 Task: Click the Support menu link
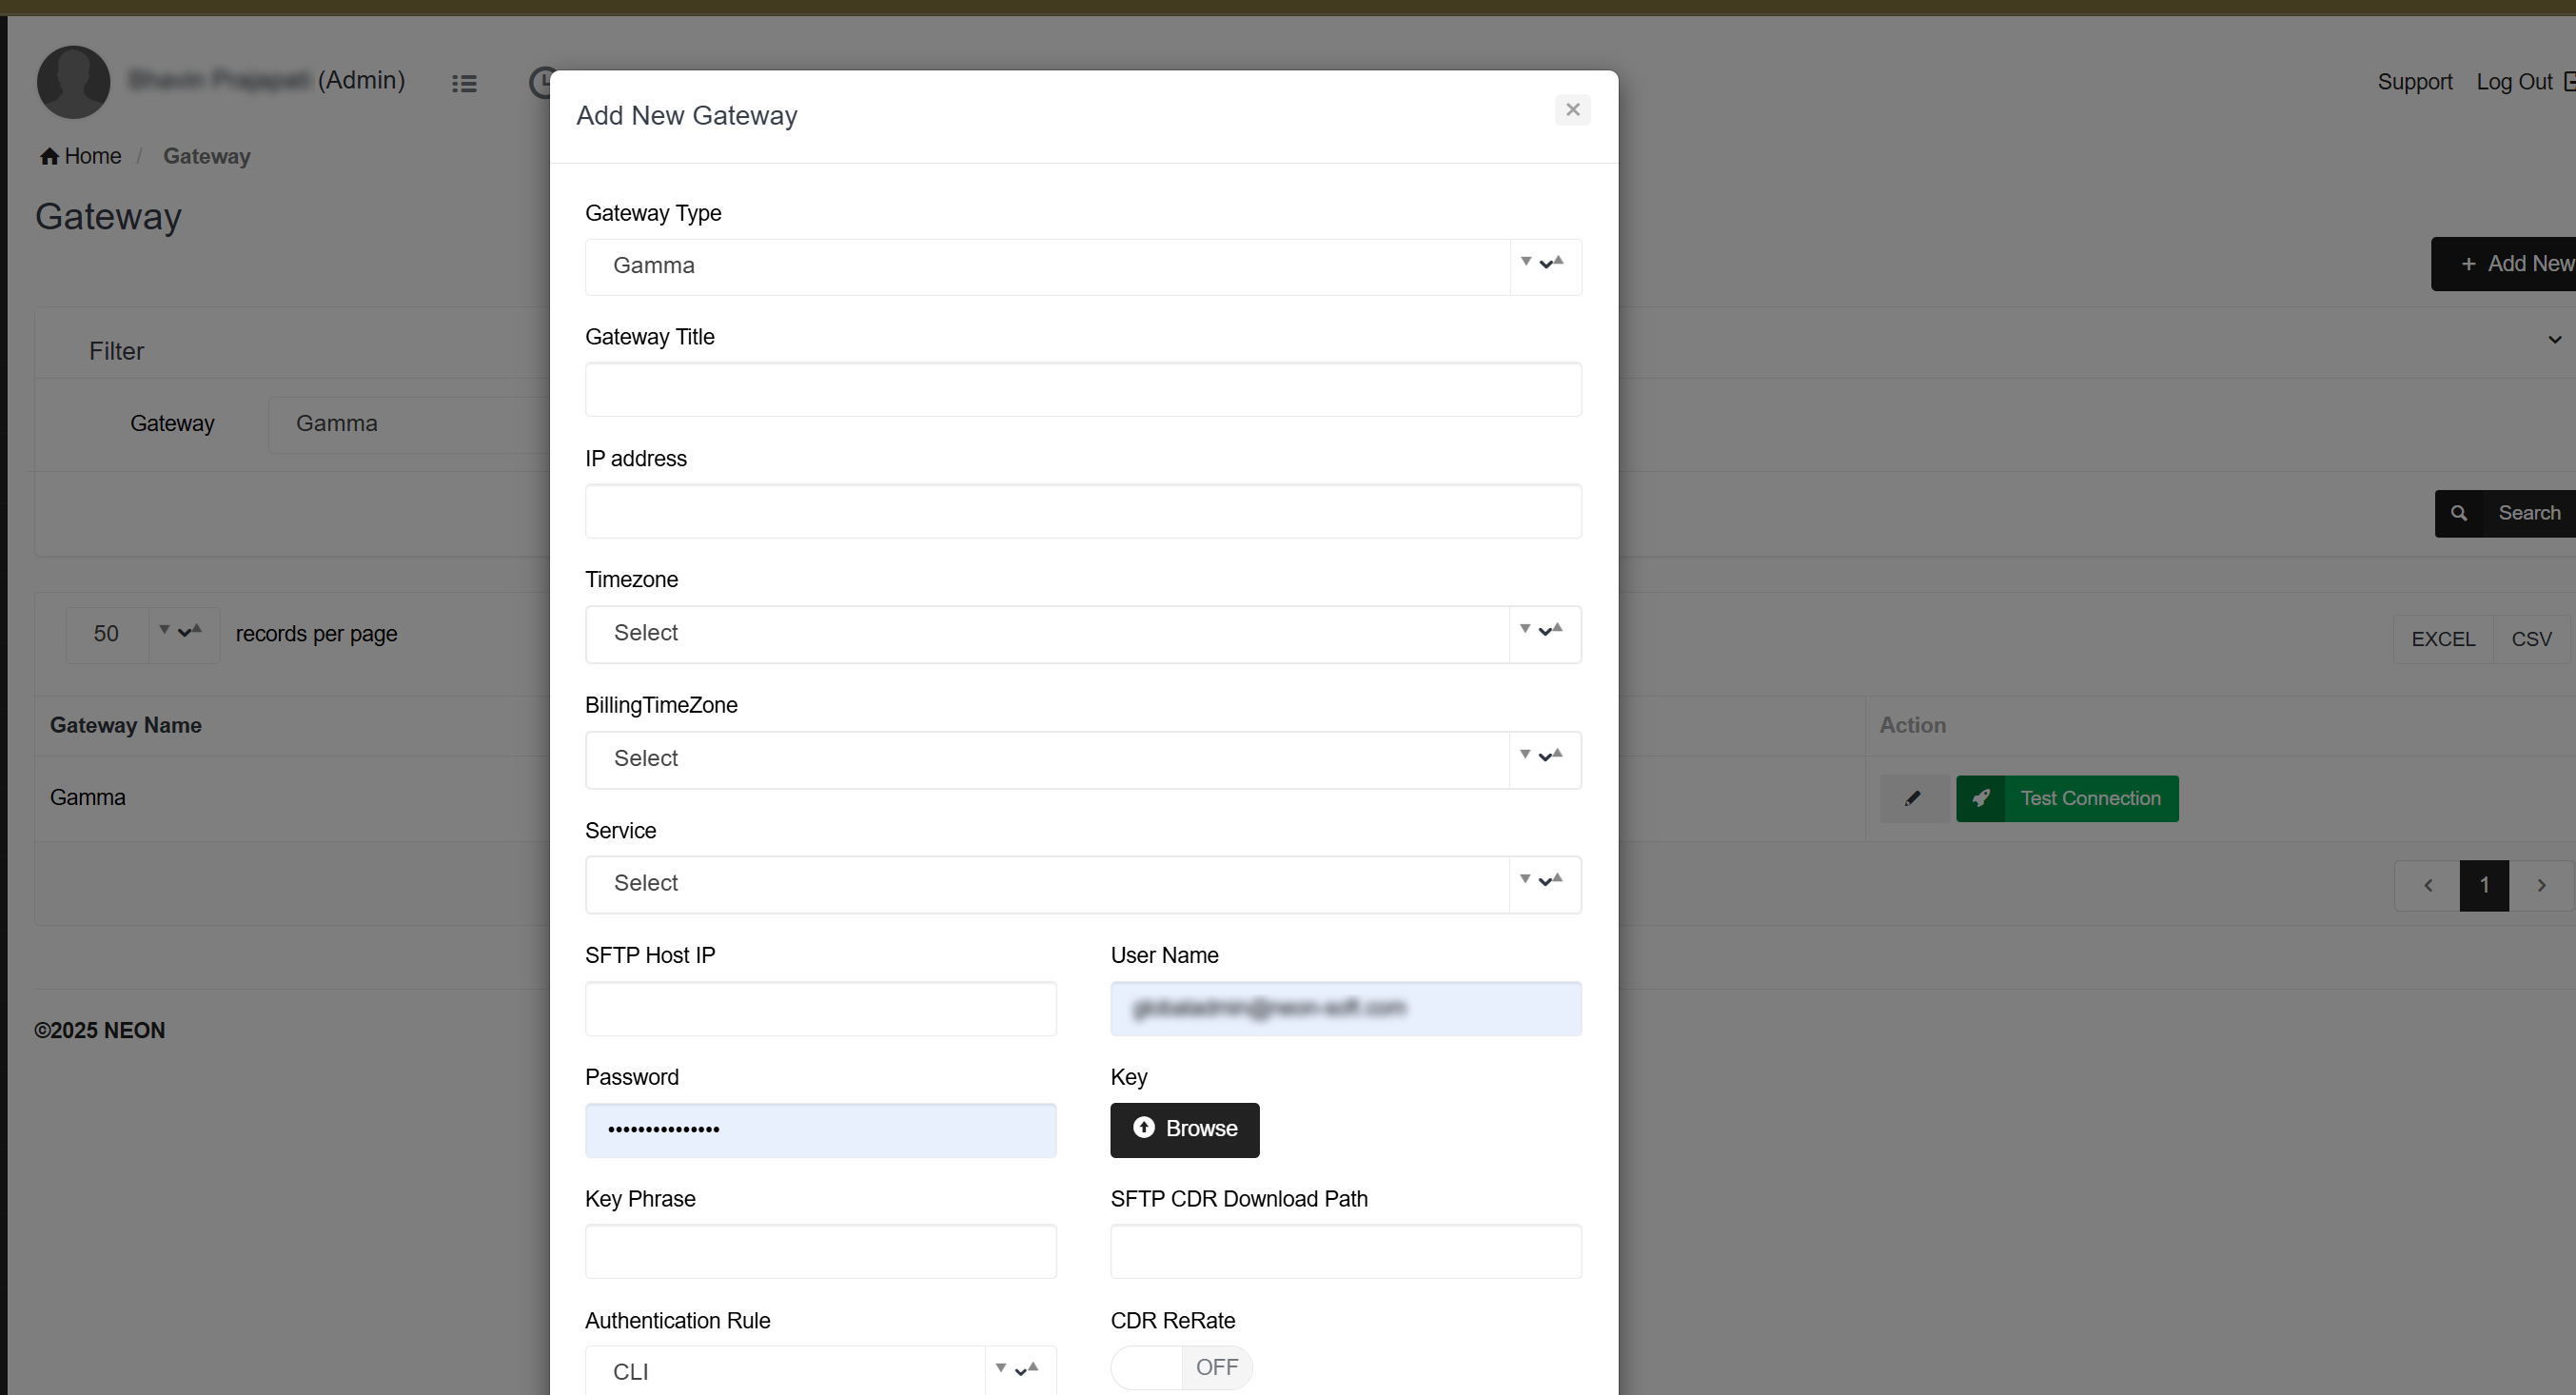(x=2414, y=82)
